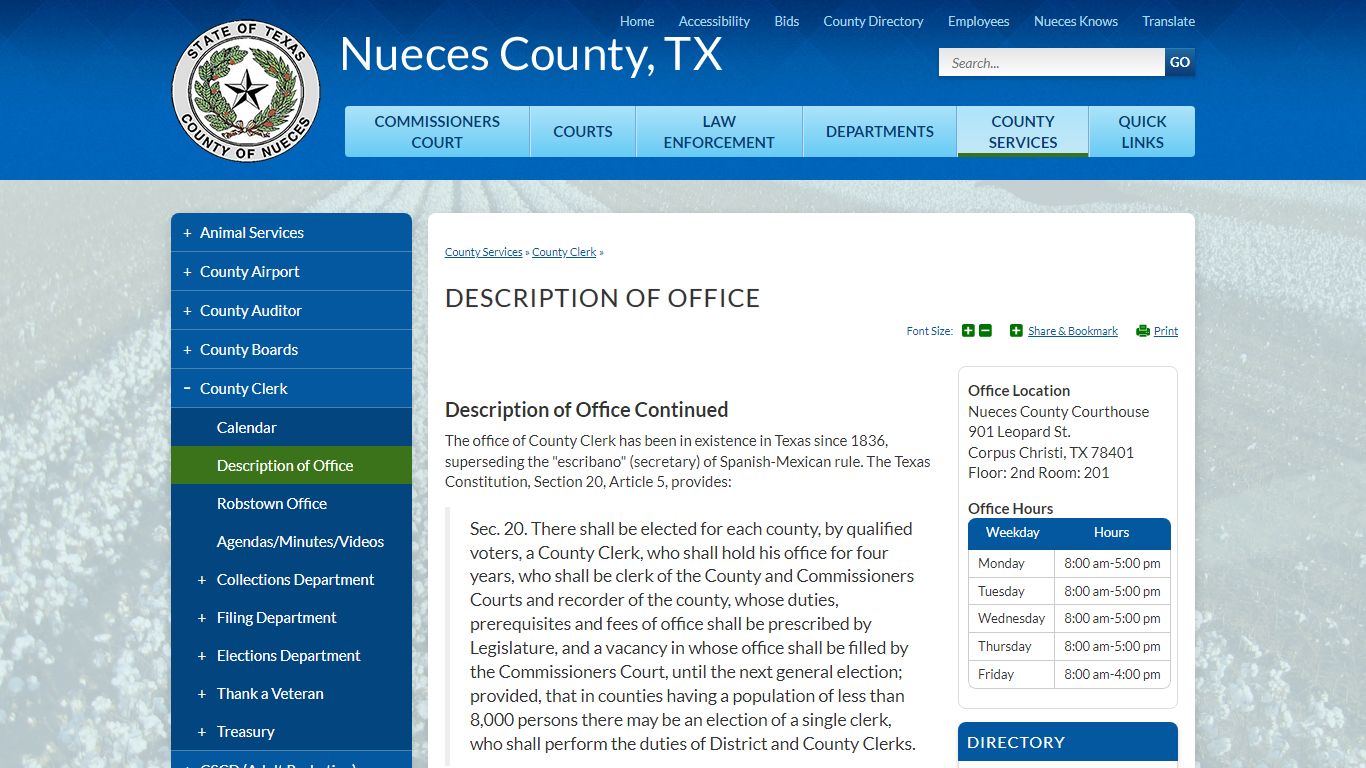This screenshot has width=1366, height=768.
Task: Click the printer icon
Action: coord(1142,331)
